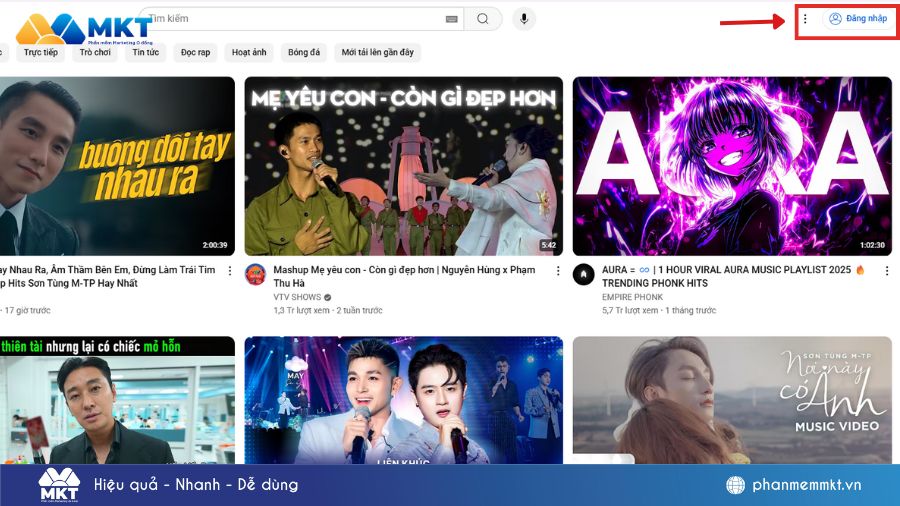Select the Trực tiếp filter chip

(x=41, y=53)
